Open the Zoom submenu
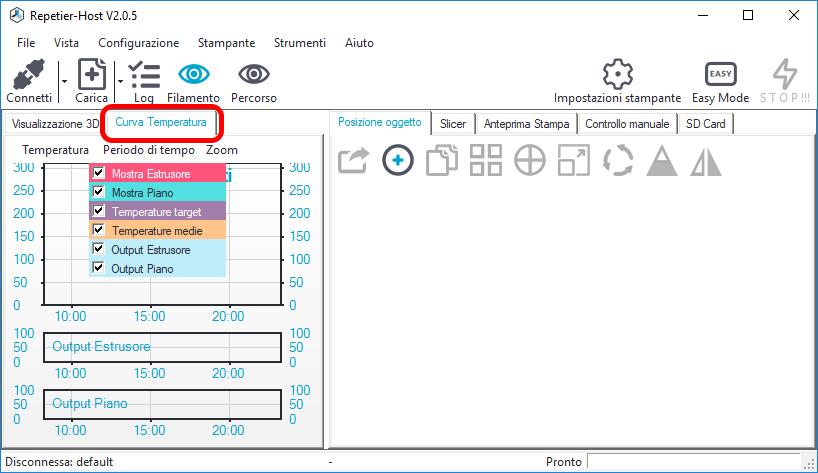Viewport: 818px width, 473px height. point(222,150)
